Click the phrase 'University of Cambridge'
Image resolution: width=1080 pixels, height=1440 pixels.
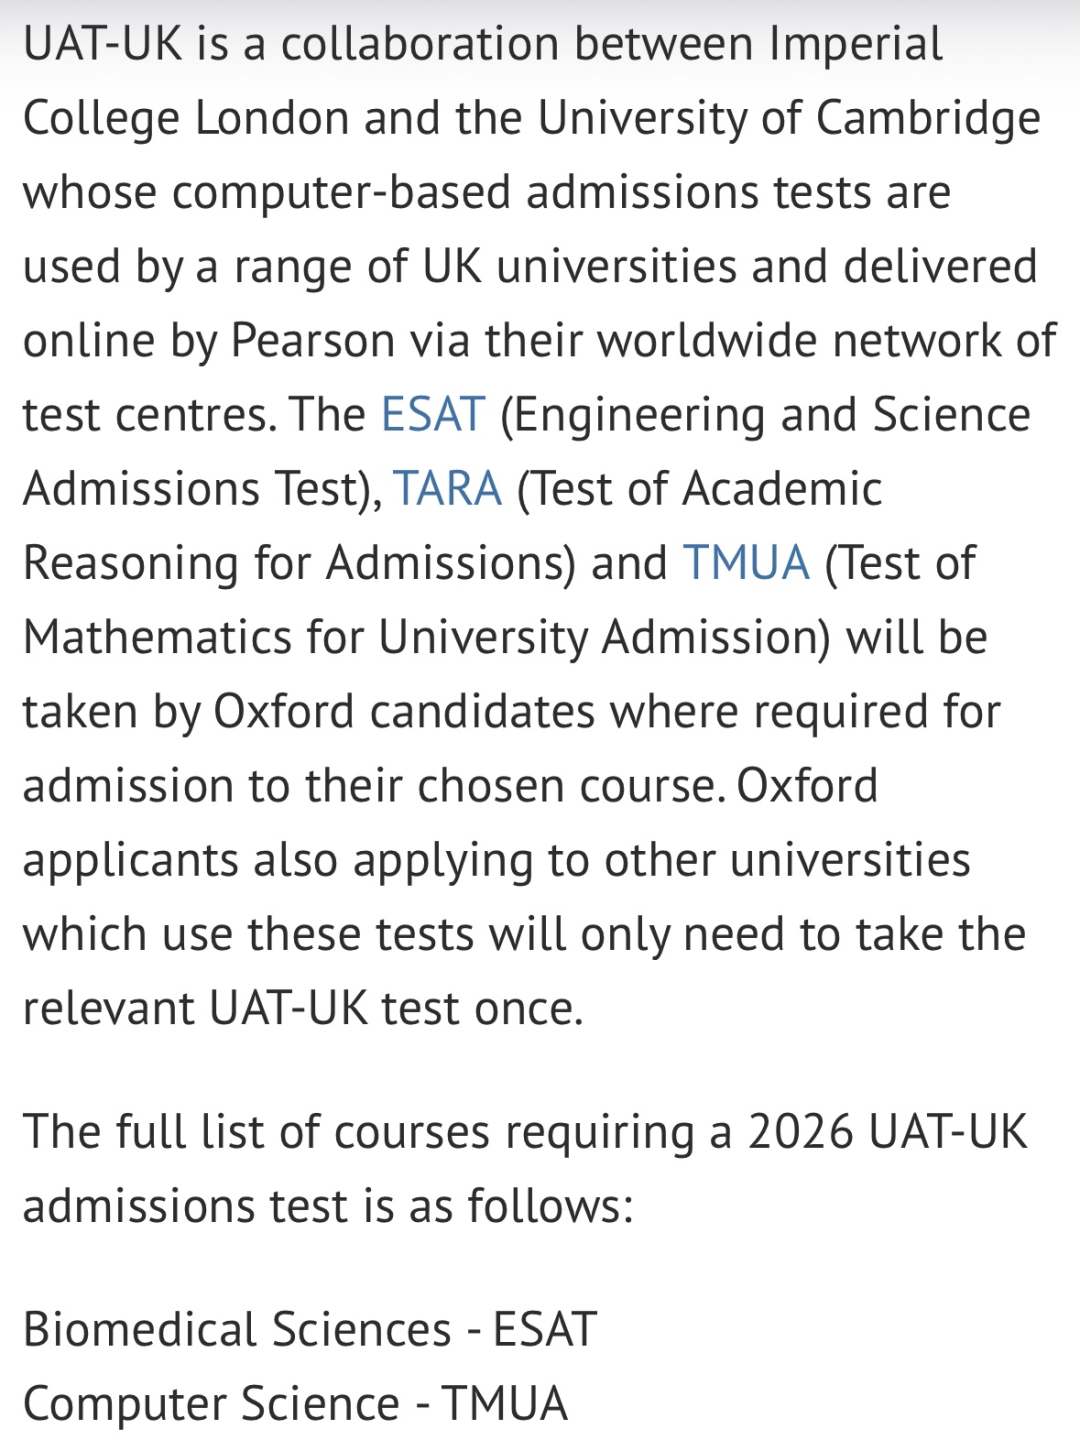coord(788,119)
